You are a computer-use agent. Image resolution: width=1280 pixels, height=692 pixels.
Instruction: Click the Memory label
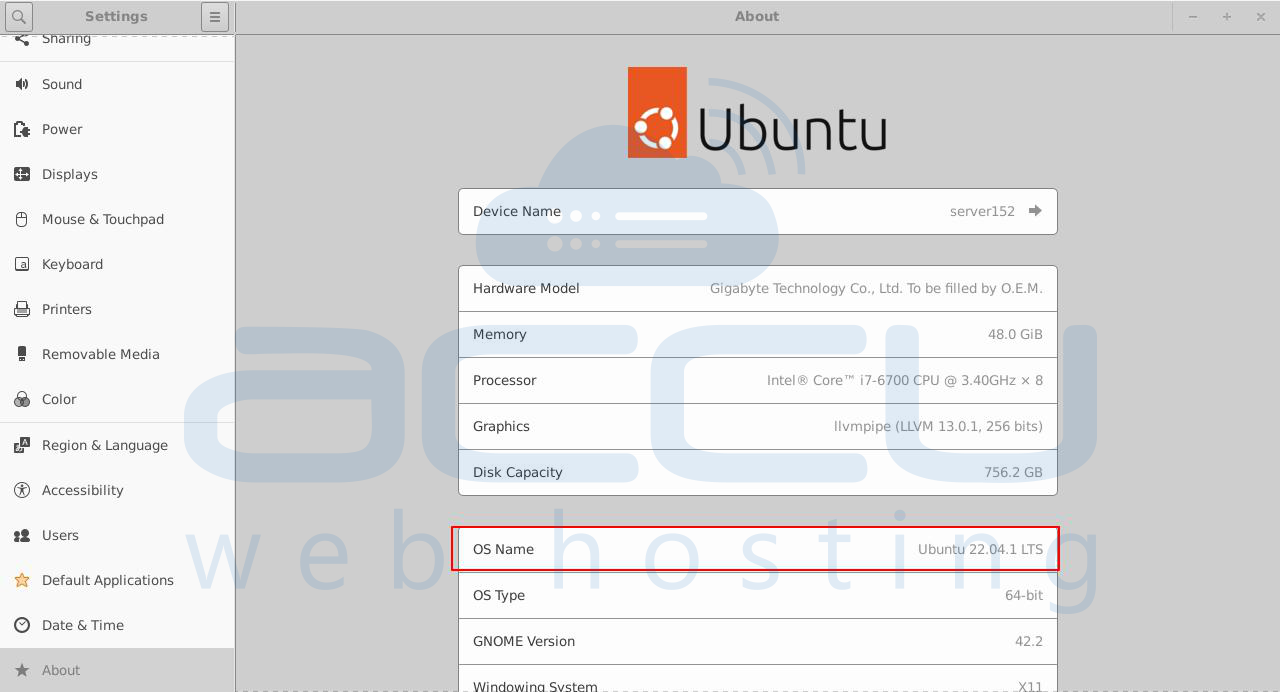499,334
